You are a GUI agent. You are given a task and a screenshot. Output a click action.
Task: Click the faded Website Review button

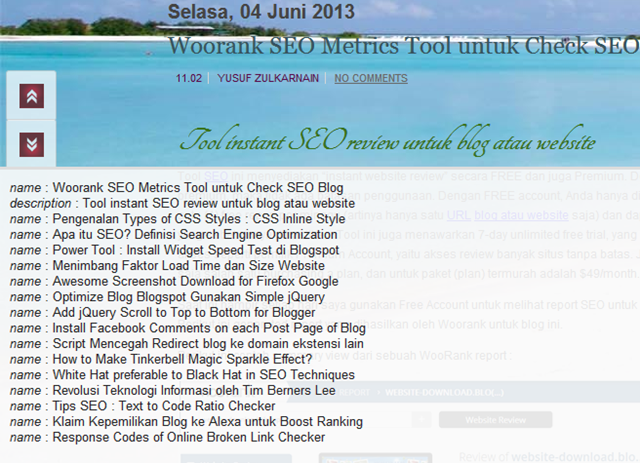496,420
